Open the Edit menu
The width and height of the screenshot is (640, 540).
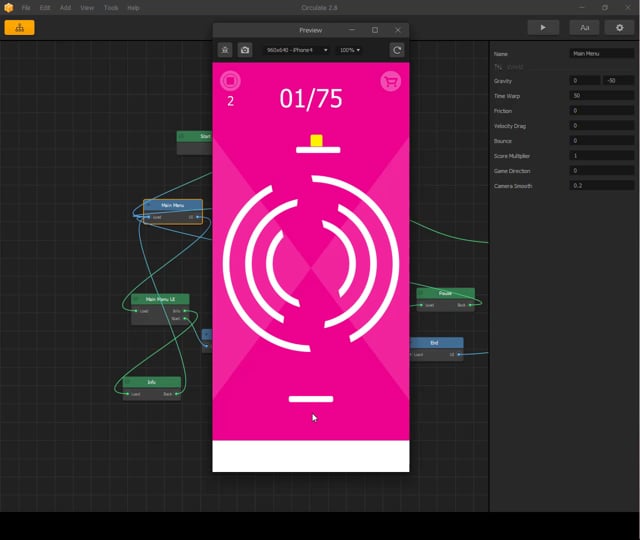[45, 8]
